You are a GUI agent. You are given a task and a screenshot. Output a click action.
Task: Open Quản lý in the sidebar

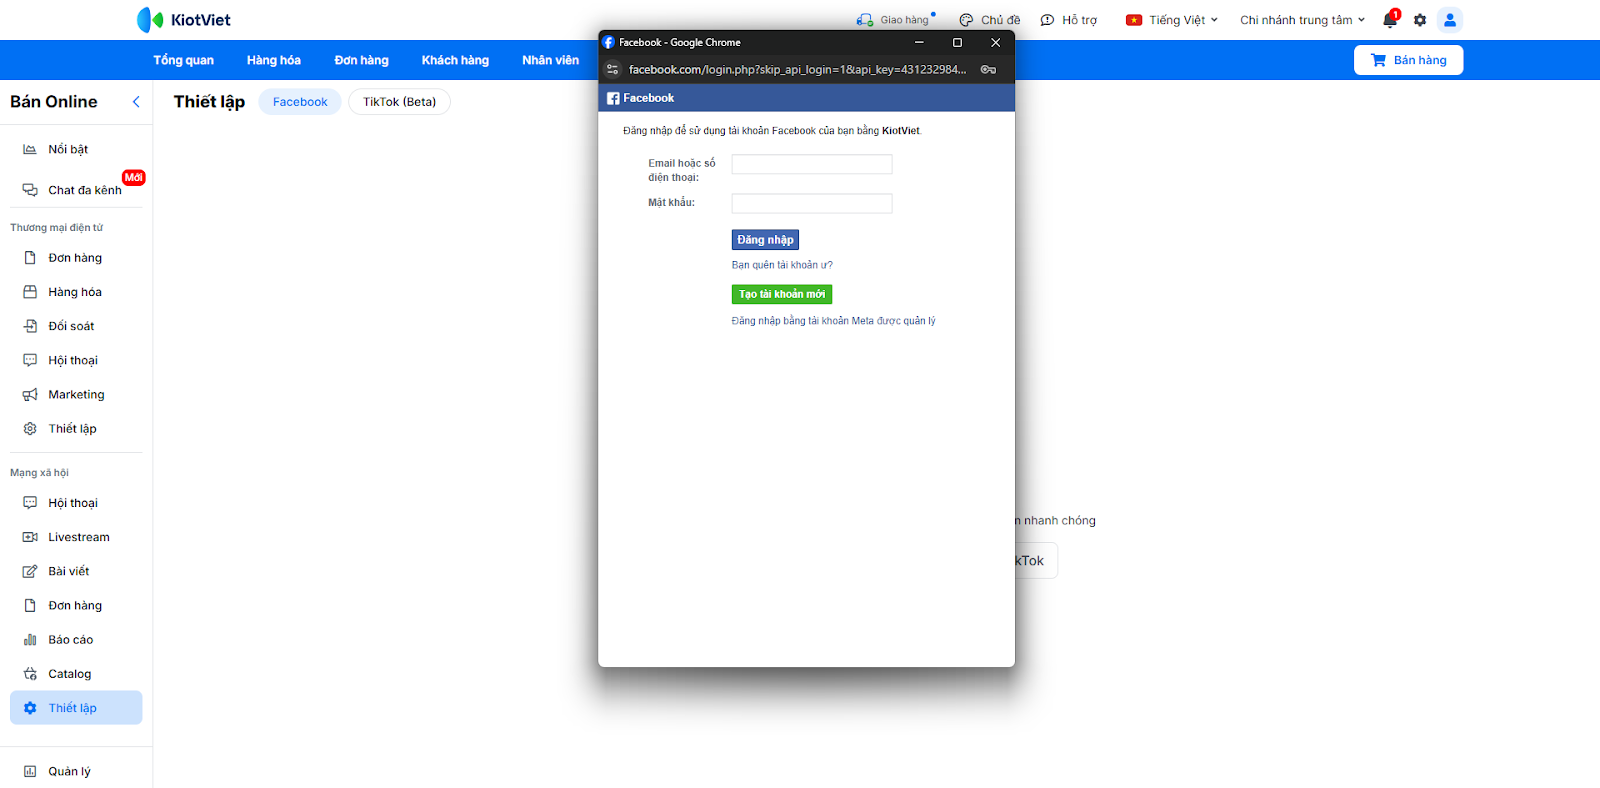pyautogui.click(x=76, y=771)
